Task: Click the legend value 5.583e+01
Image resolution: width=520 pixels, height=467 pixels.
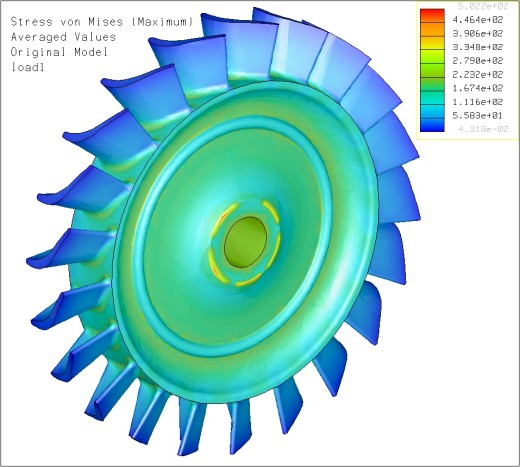Action: (477, 116)
